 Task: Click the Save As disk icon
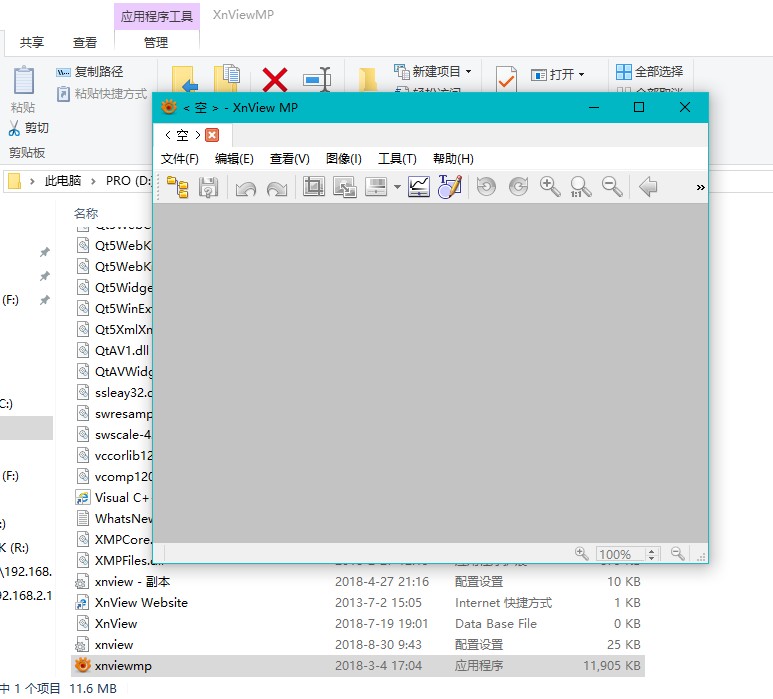click(209, 187)
